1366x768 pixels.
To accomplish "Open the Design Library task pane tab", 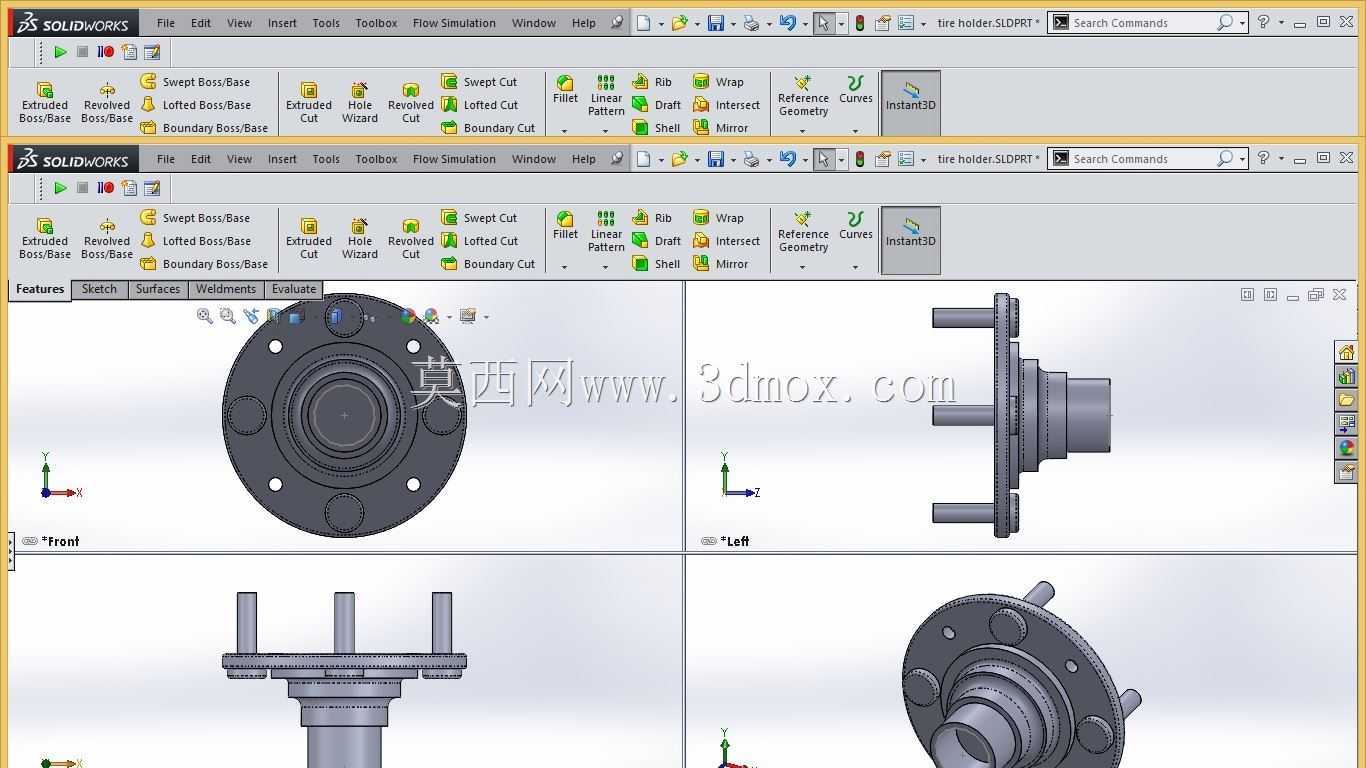I will click(1346, 376).
